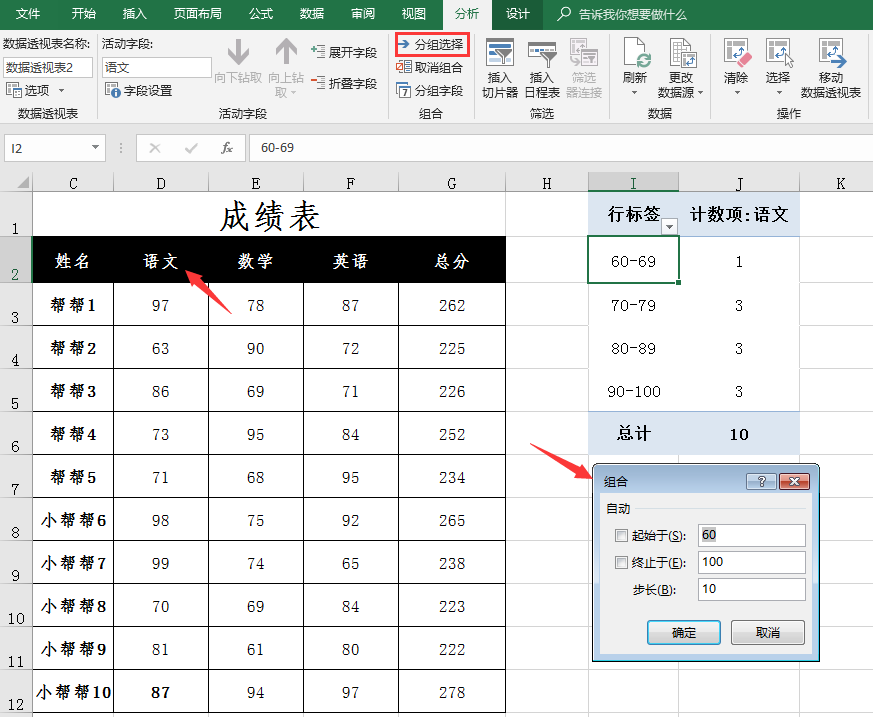Image resolution: width=873 pixels, height=717 pixels.
Task: Click 取消 in the 组合 dialog
Action: click(x=768, y=632)
